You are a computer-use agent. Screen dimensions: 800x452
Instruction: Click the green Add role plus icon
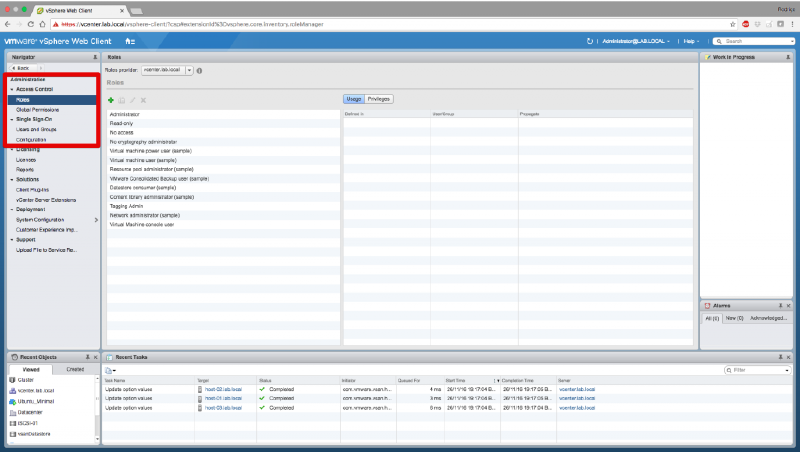point(111,100)
